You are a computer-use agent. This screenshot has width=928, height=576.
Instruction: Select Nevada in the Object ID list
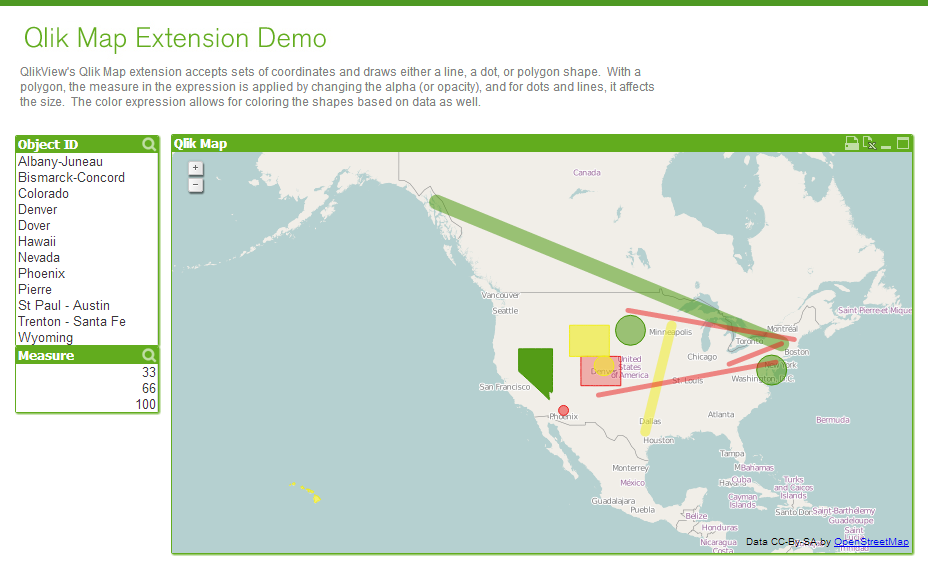pos(87,258)
